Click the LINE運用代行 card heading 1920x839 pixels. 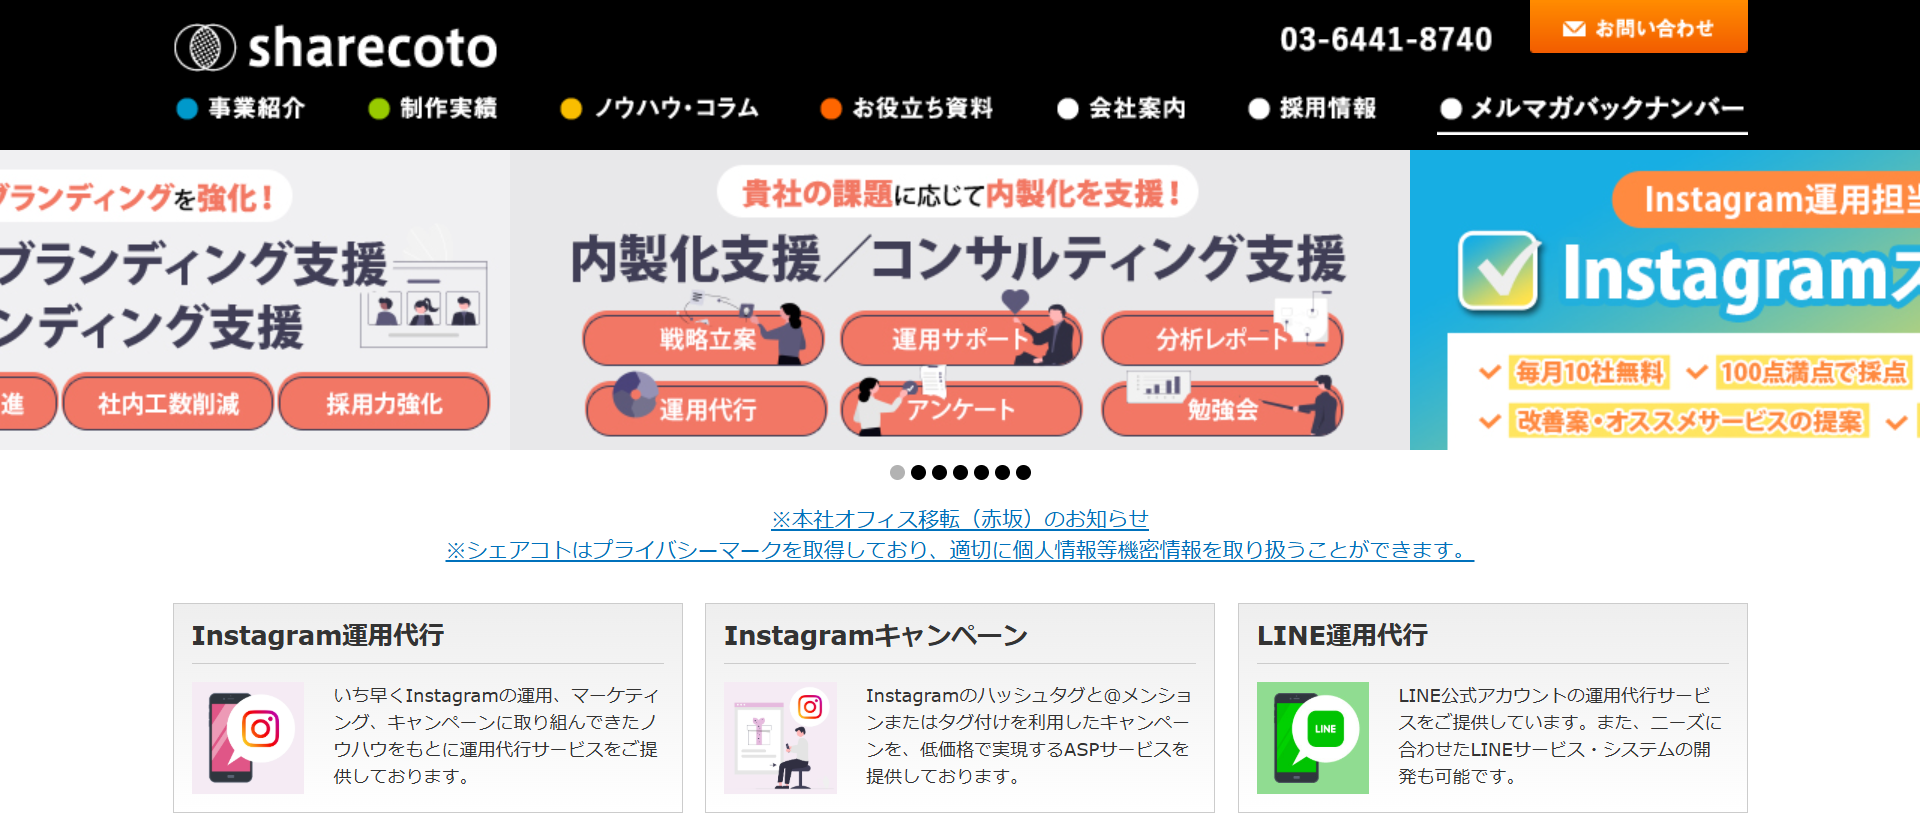coord(1342,636)
